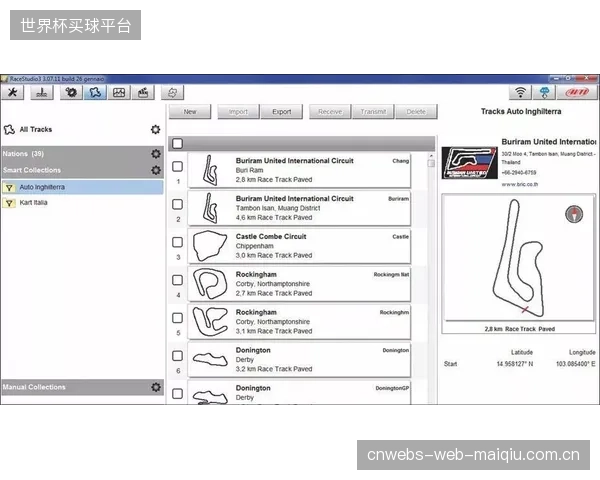The image size is (600, 480).
Task: Select the Tracks manager toolbar icon
Action: point(95,93)
